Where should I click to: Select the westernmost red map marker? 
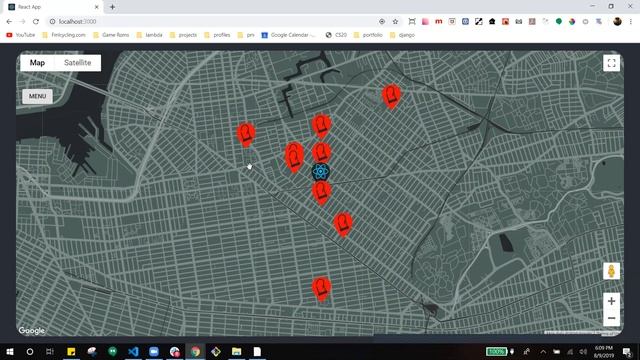(x=246, y=135)
